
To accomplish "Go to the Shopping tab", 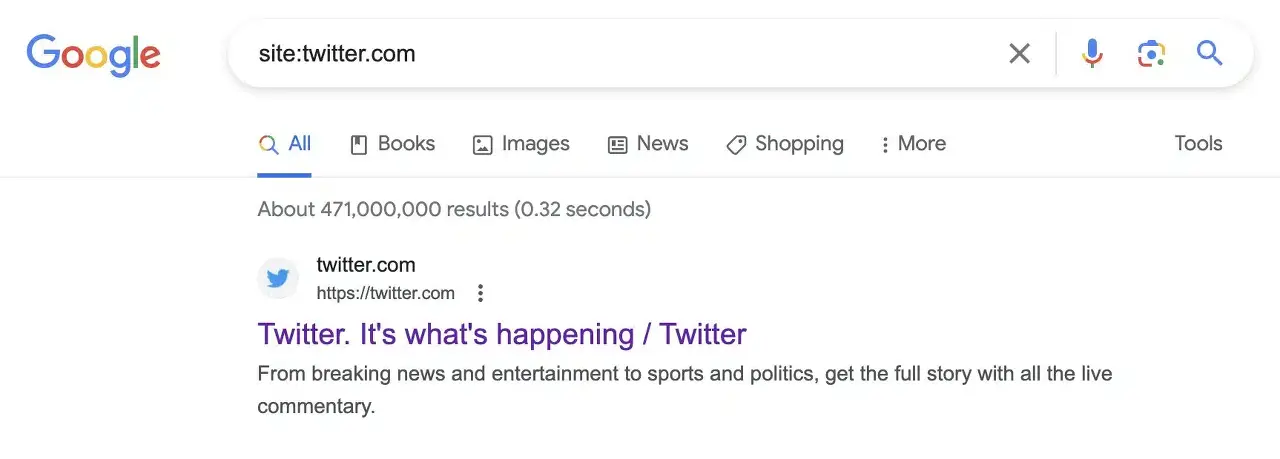I will 785,144.
